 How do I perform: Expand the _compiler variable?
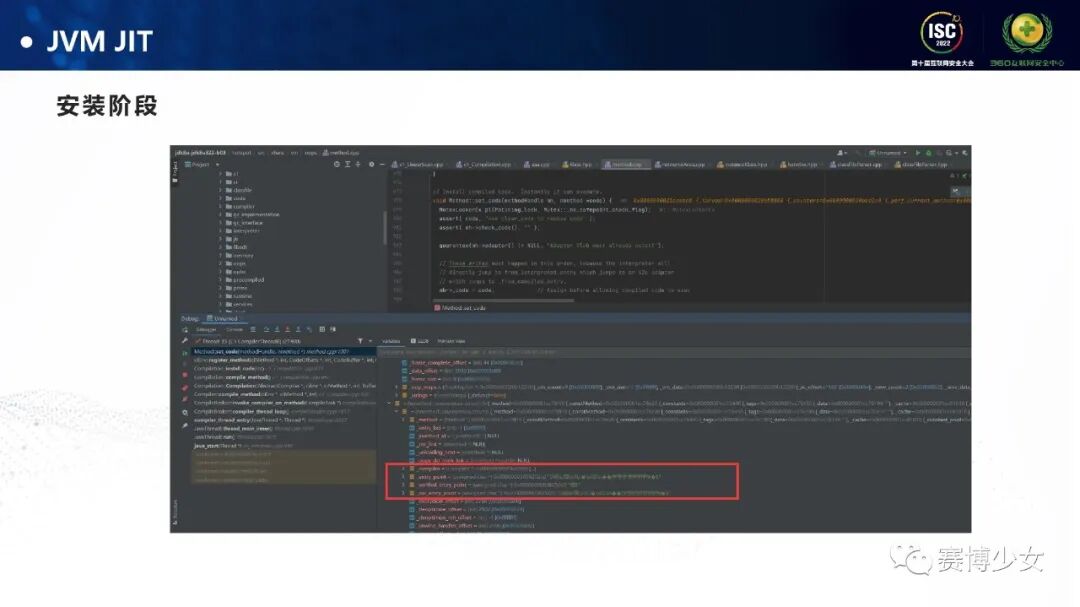[404, 469]
